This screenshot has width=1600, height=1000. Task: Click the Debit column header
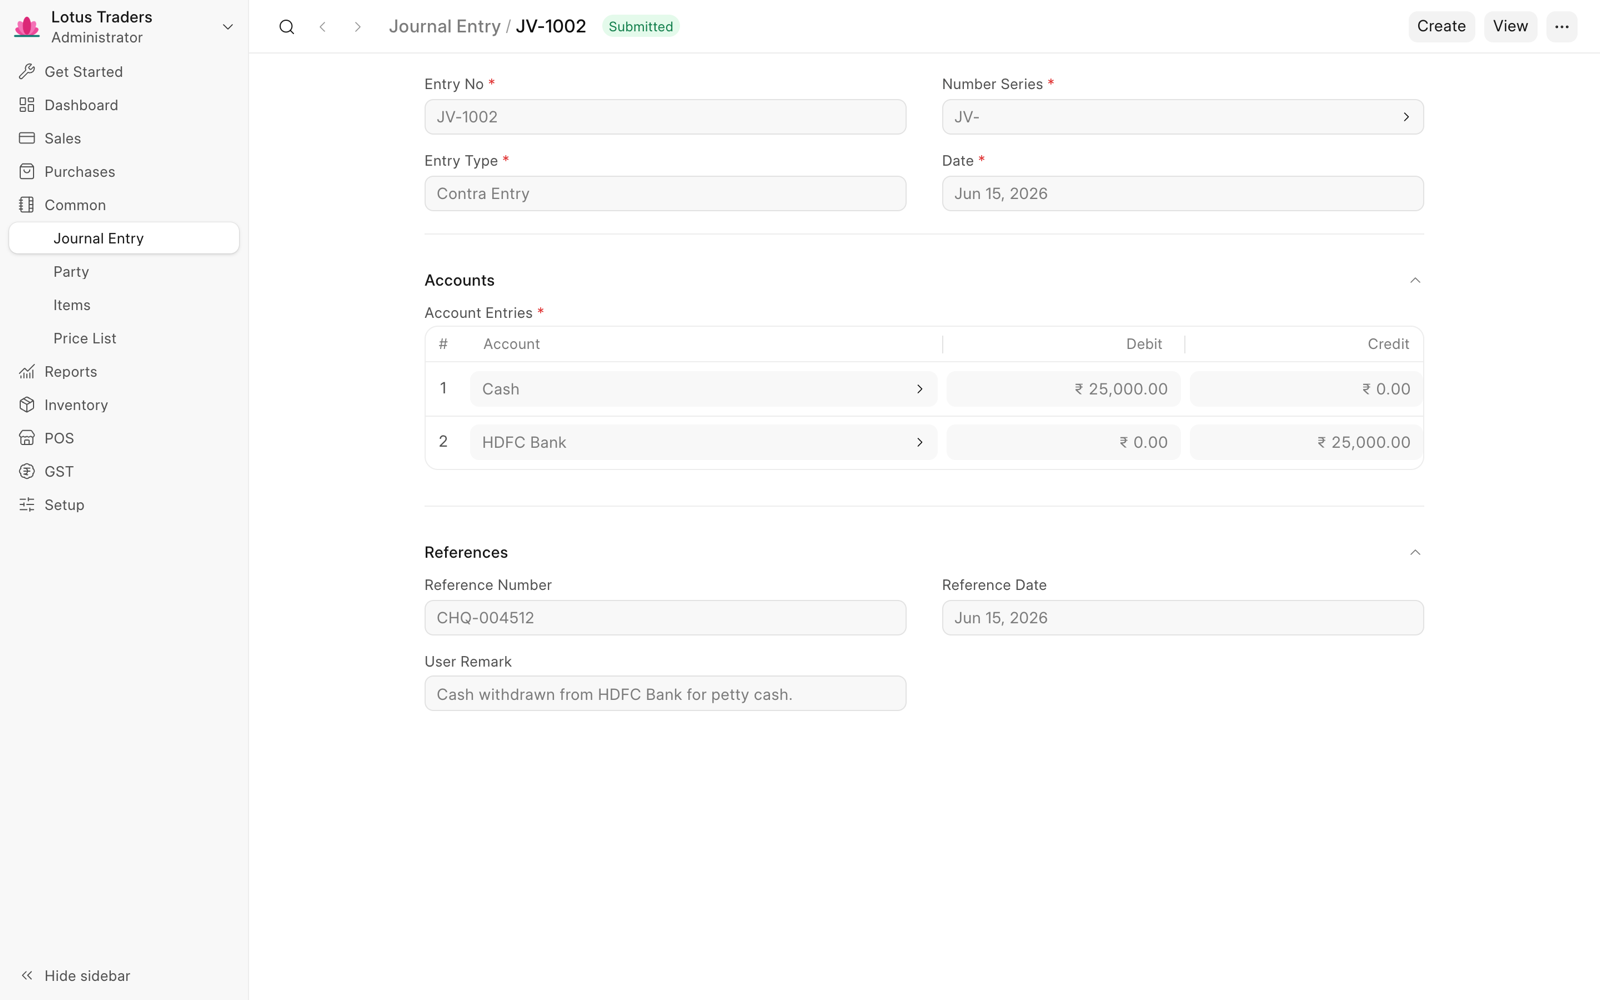(1144, 344)
